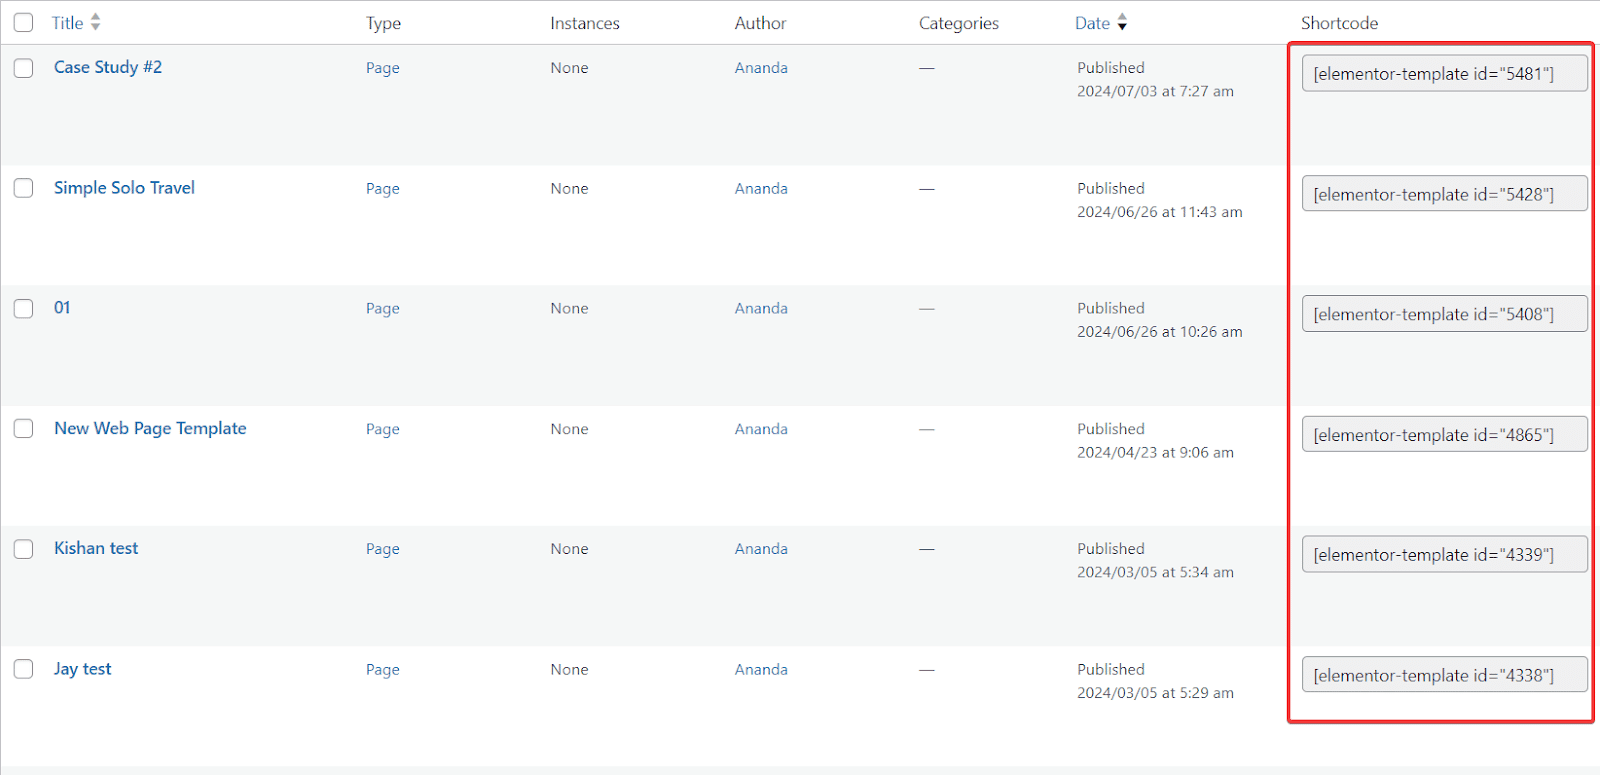Click Page type link in the 01 row
Screen dimensions: 1600x775
[x=382, y=309]
